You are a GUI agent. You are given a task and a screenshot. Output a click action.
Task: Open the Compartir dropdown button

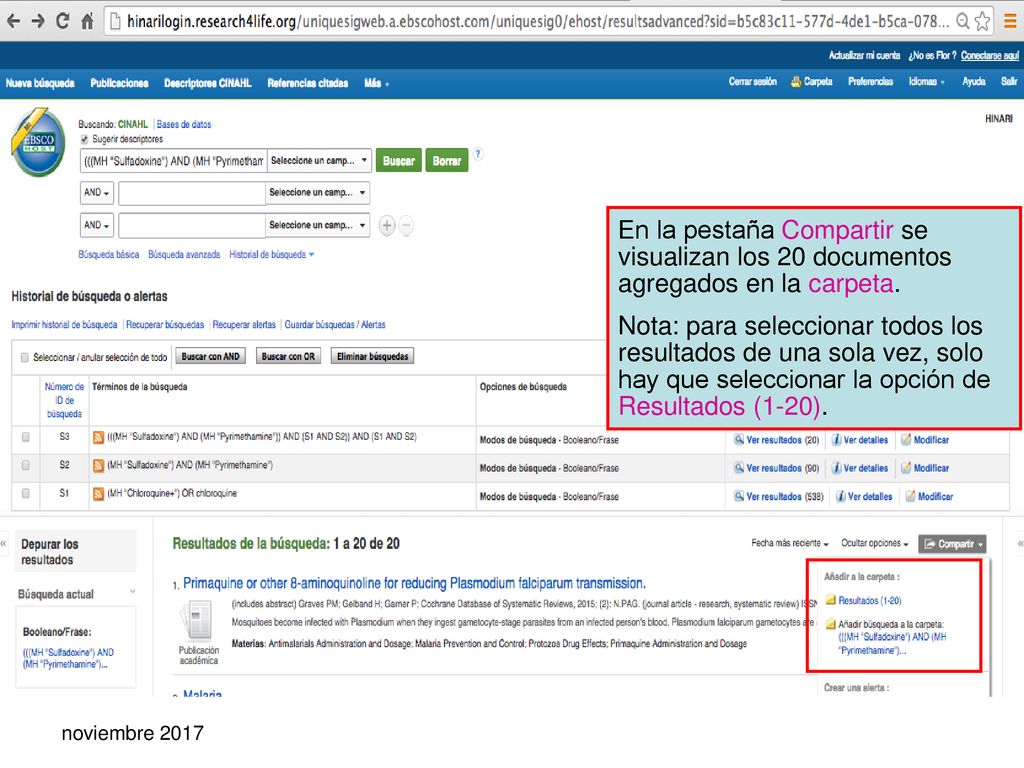tap(952, 544)
